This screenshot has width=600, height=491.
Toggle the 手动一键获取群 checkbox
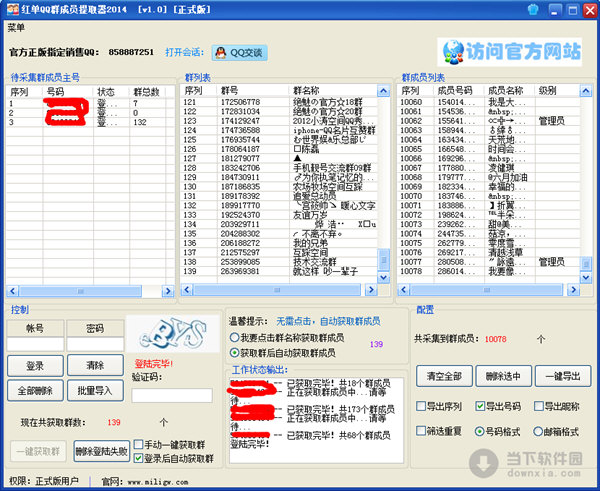tap(139, 444)
